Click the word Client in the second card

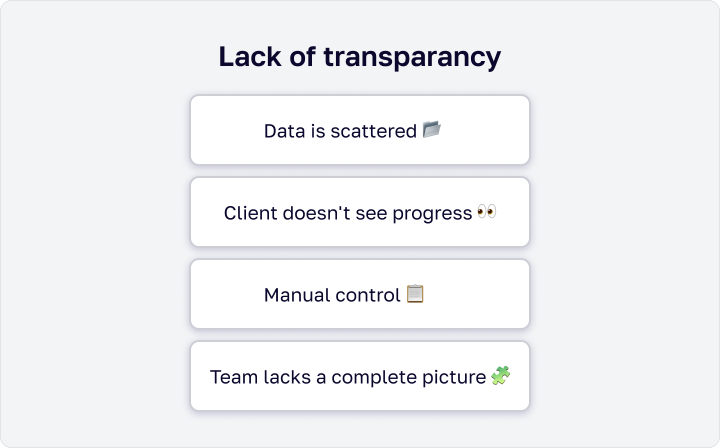[251, 213]
